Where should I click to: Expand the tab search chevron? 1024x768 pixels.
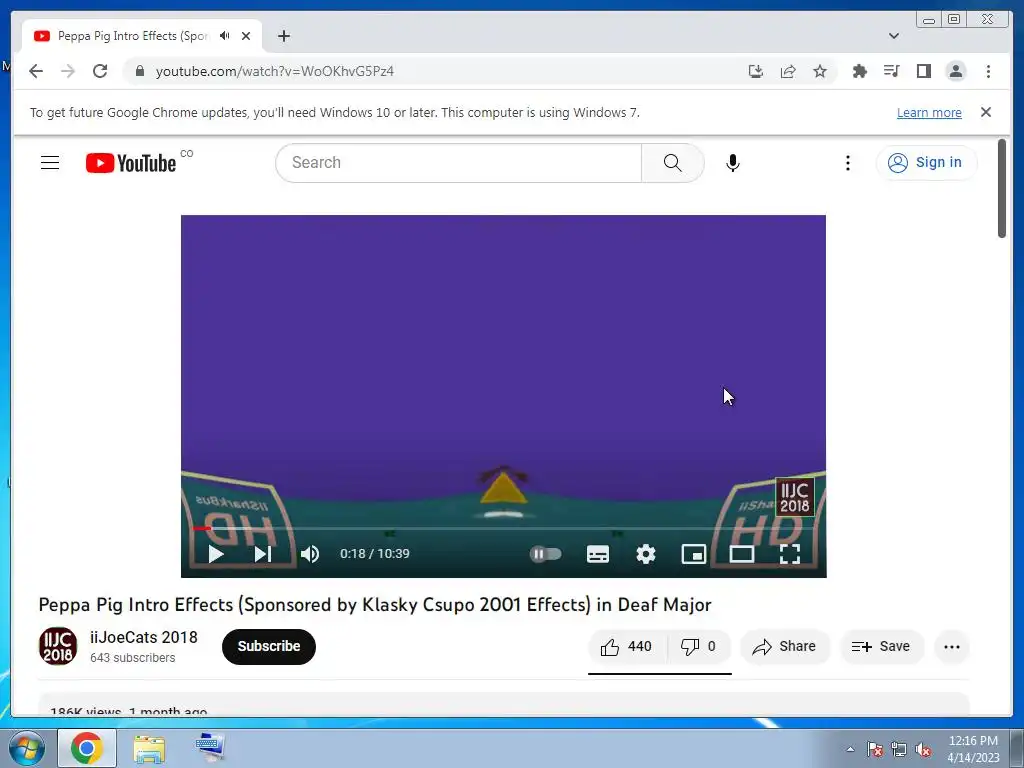894,36
